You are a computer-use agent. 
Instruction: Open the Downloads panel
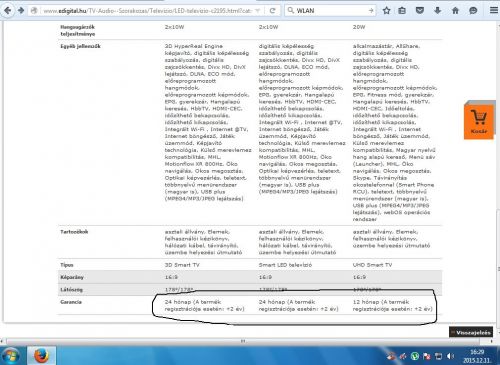[x=438, y=11]
